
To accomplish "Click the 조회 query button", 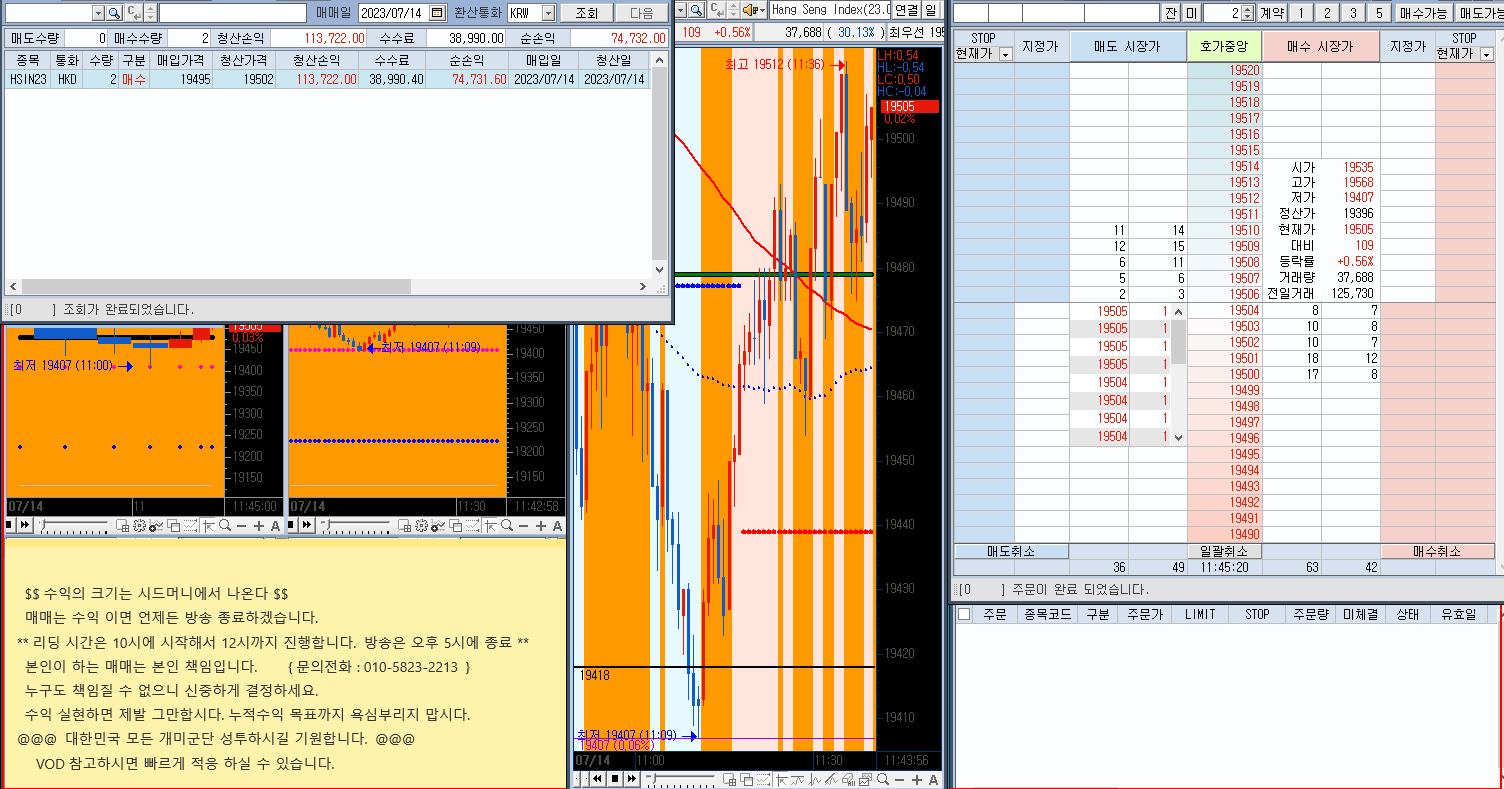I will [586, 13].
